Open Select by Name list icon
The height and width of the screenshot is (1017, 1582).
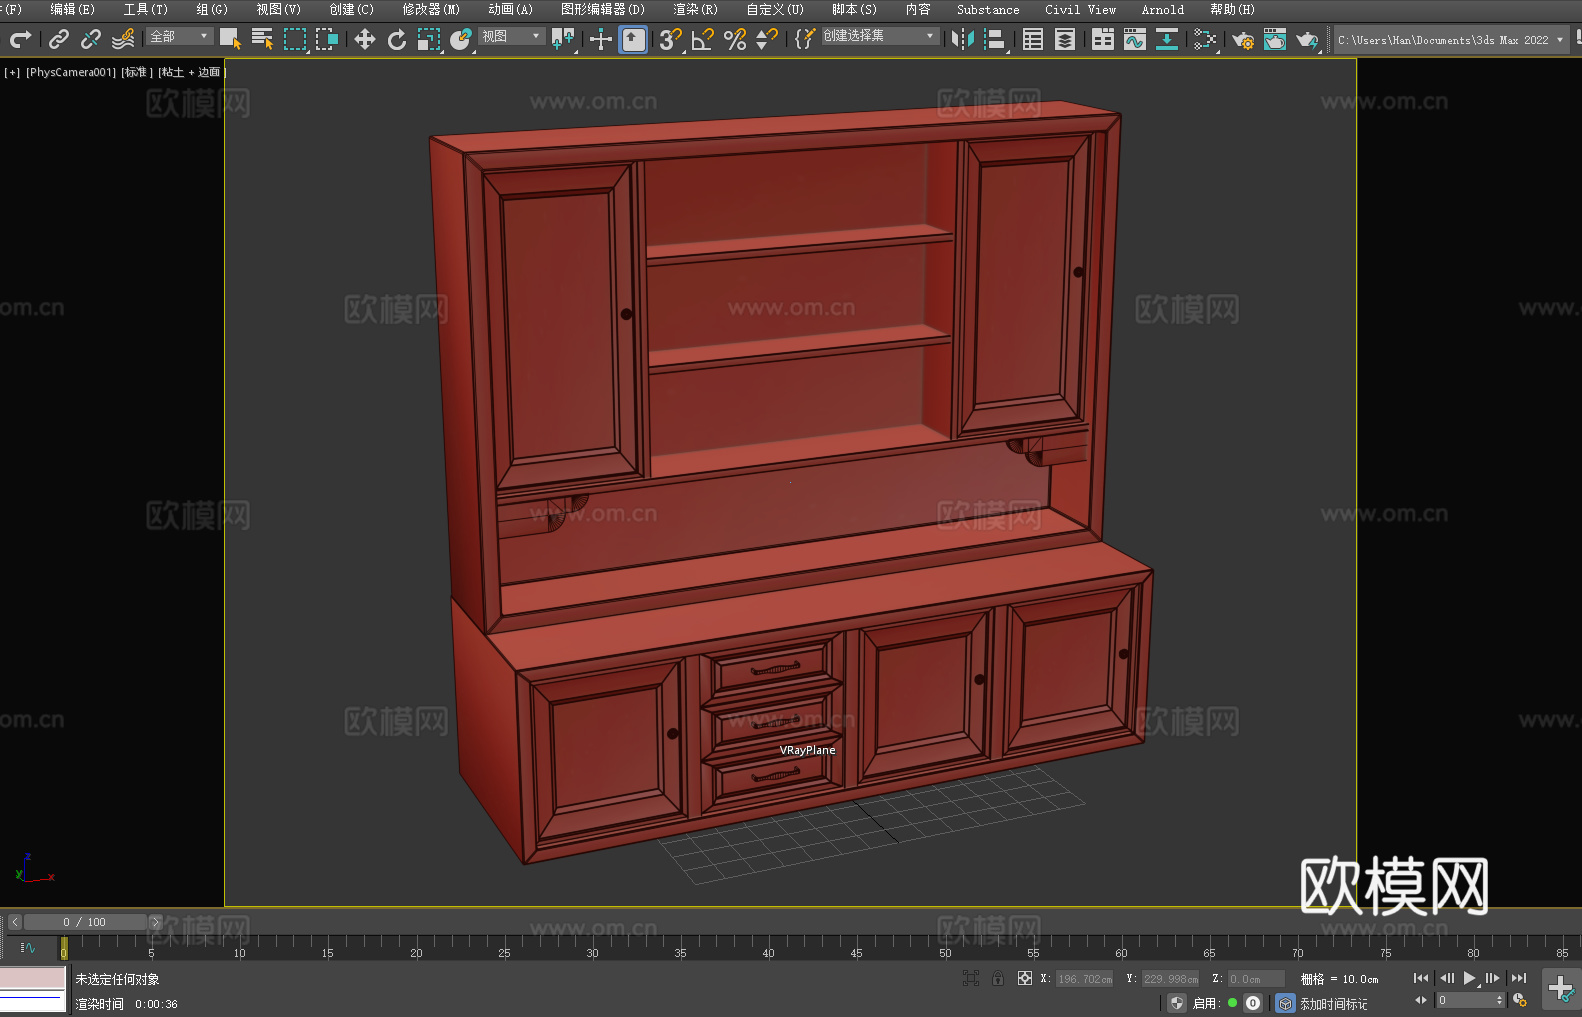(262, 39)
